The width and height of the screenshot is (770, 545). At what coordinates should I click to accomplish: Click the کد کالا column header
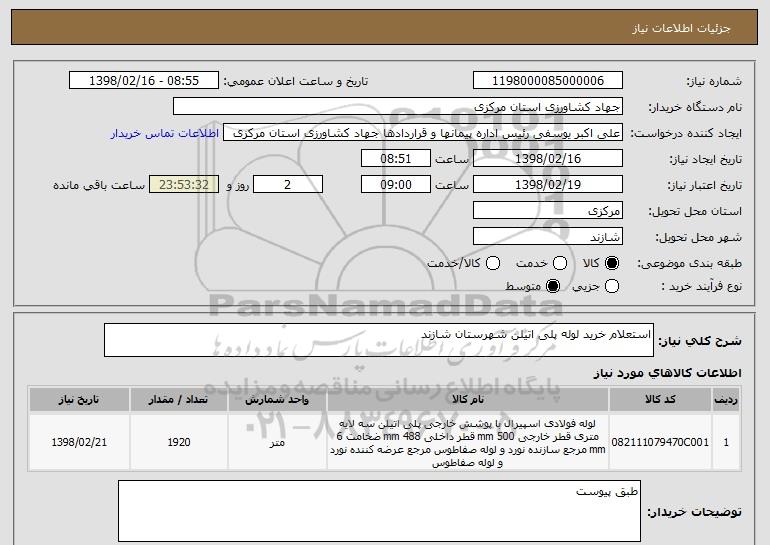click(660, 400)
